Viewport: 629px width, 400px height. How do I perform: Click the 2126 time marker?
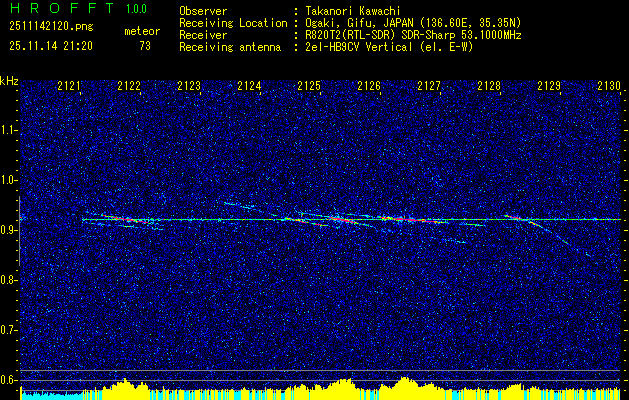pos(369,86)
